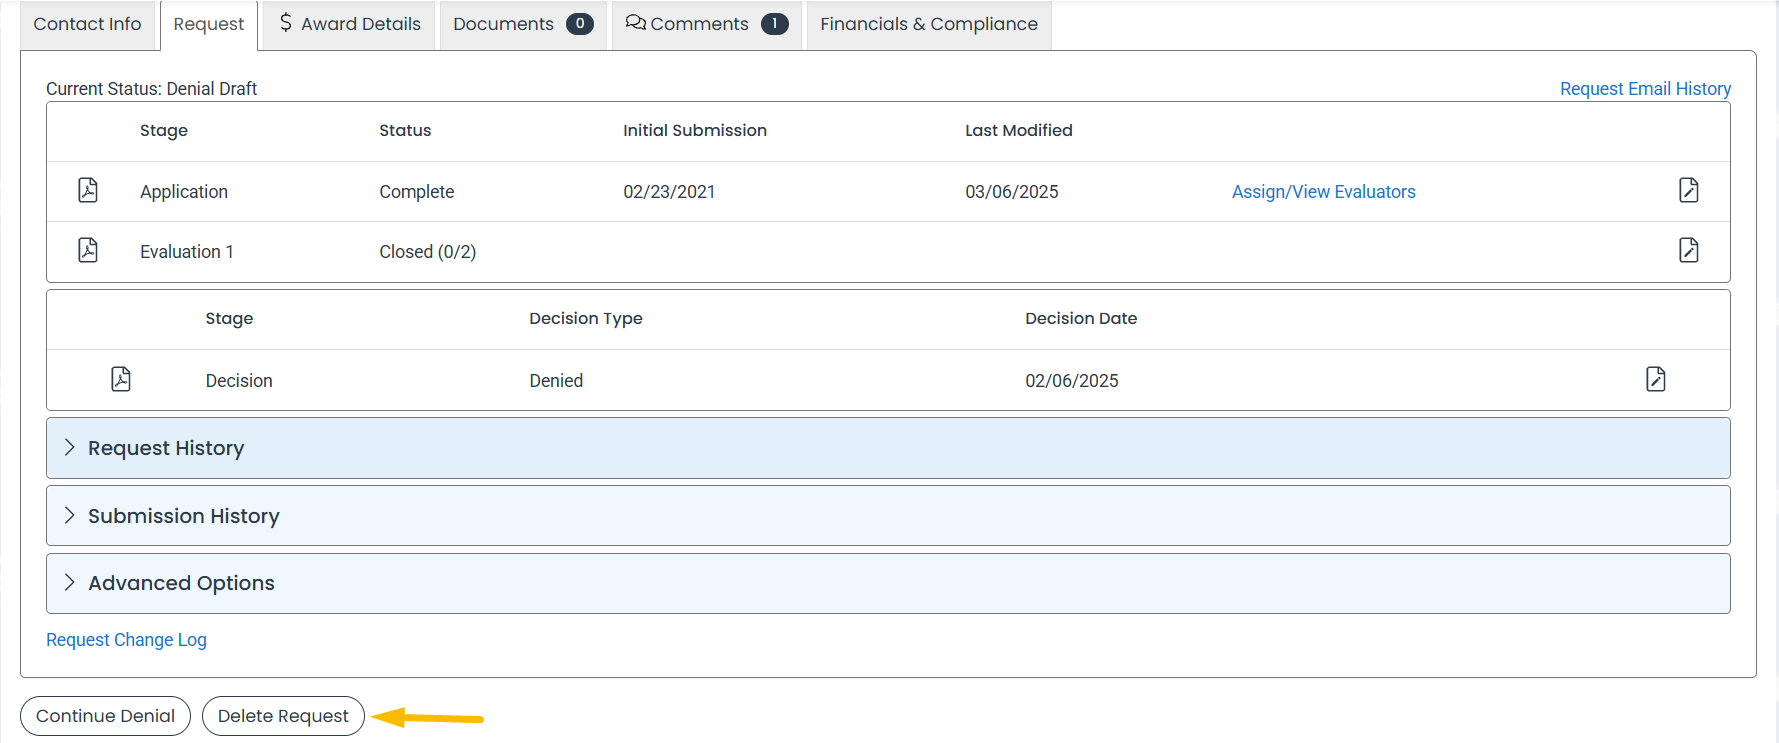Expand the Submission History section
1779x743 pixels.
point(888,516)
